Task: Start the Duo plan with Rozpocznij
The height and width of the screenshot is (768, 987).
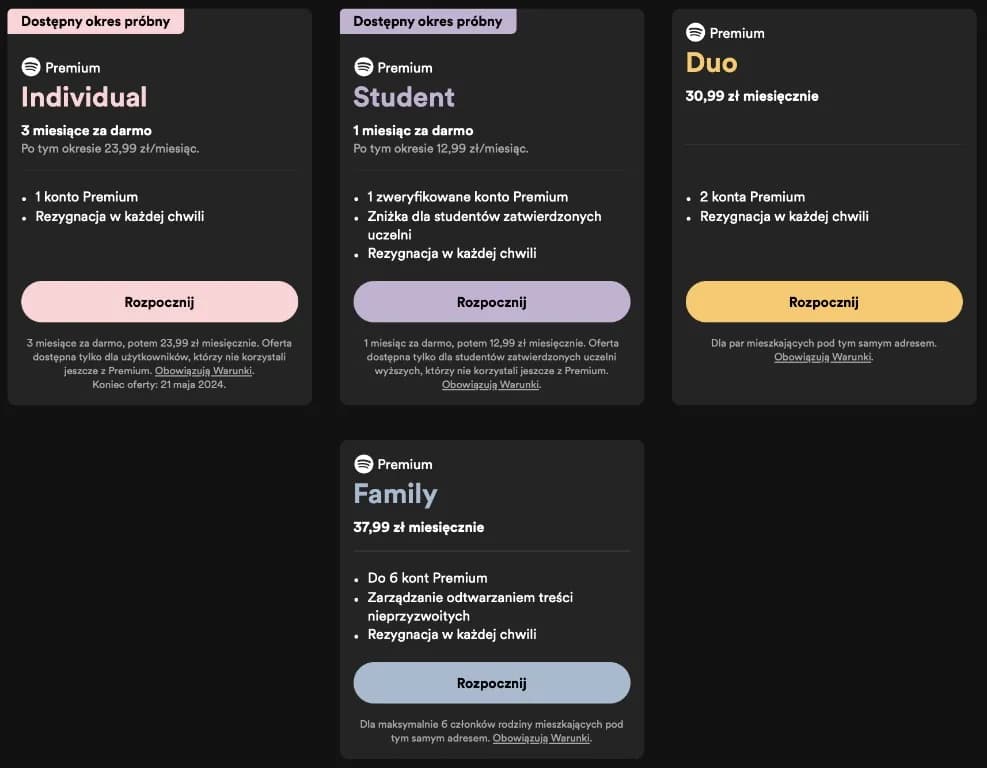Action: (x=823, y=301)
